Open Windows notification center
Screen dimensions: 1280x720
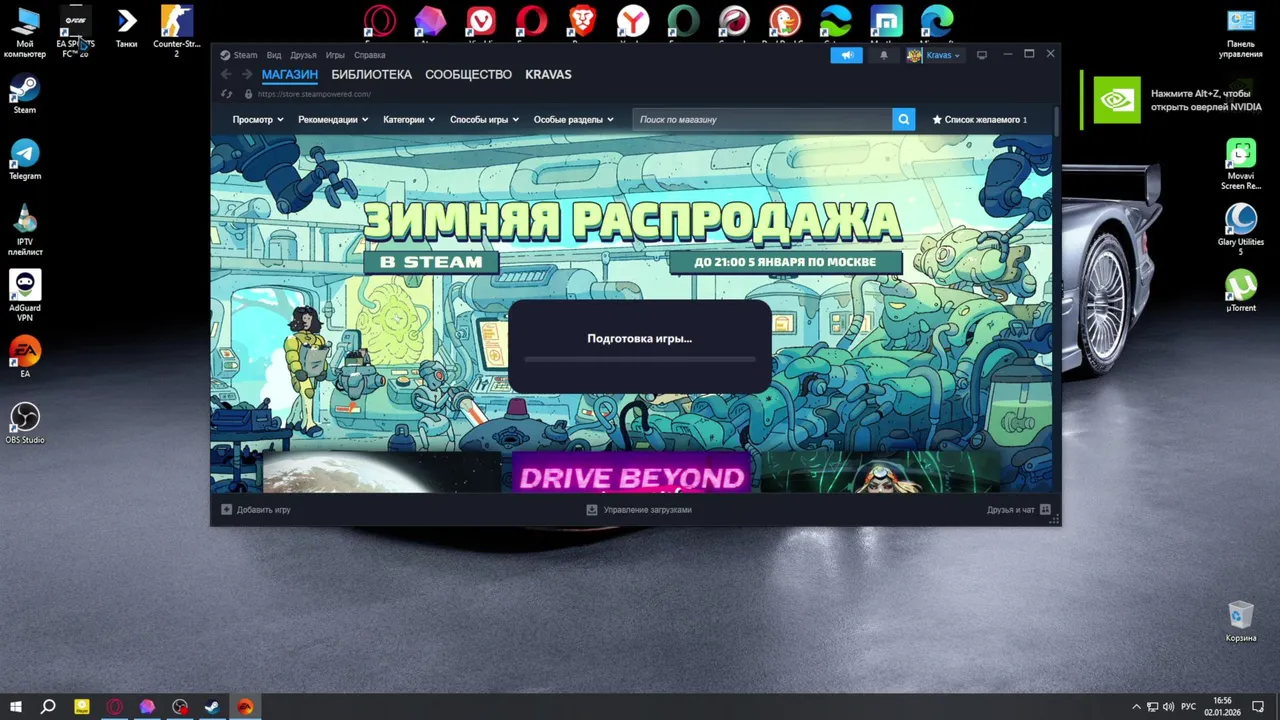(1258, 707)
